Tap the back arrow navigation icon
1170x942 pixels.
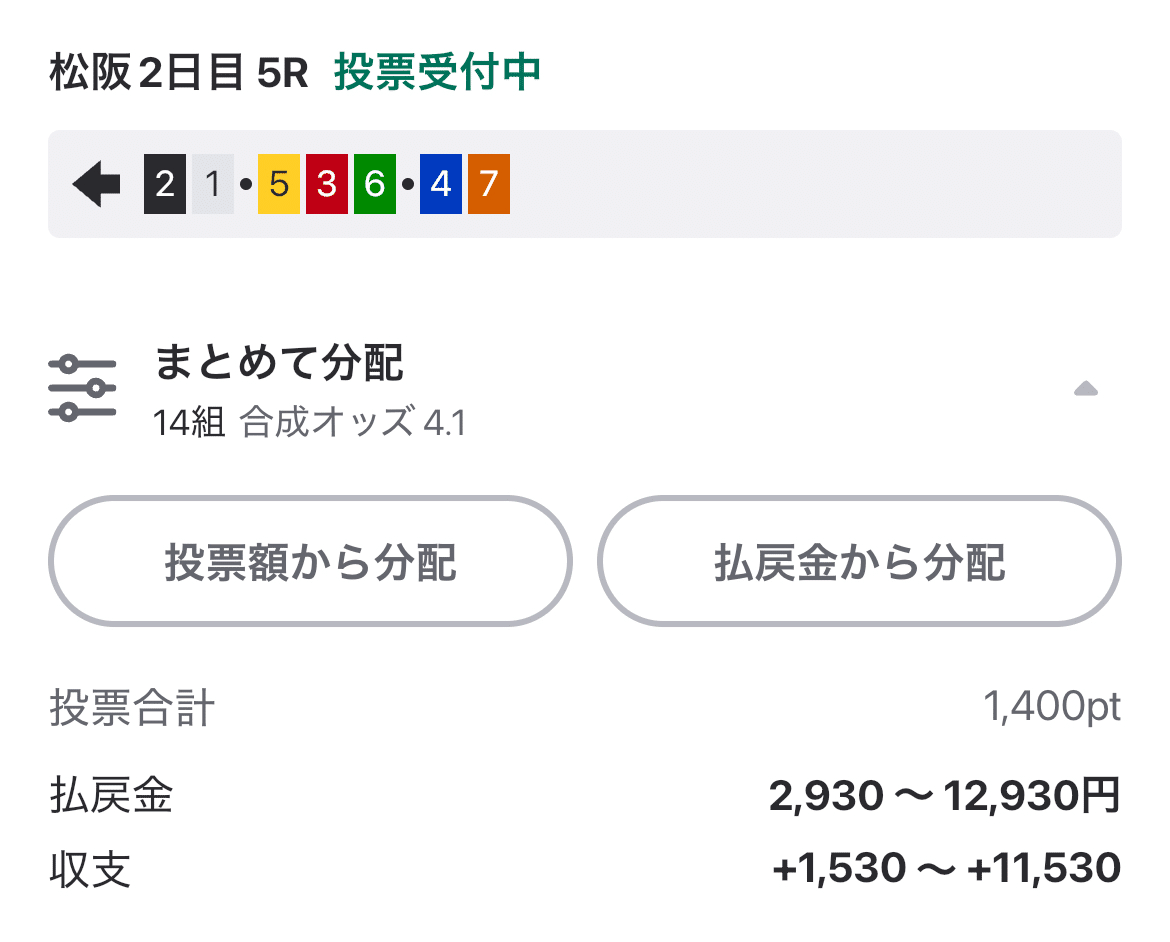[x=94, y=184]
